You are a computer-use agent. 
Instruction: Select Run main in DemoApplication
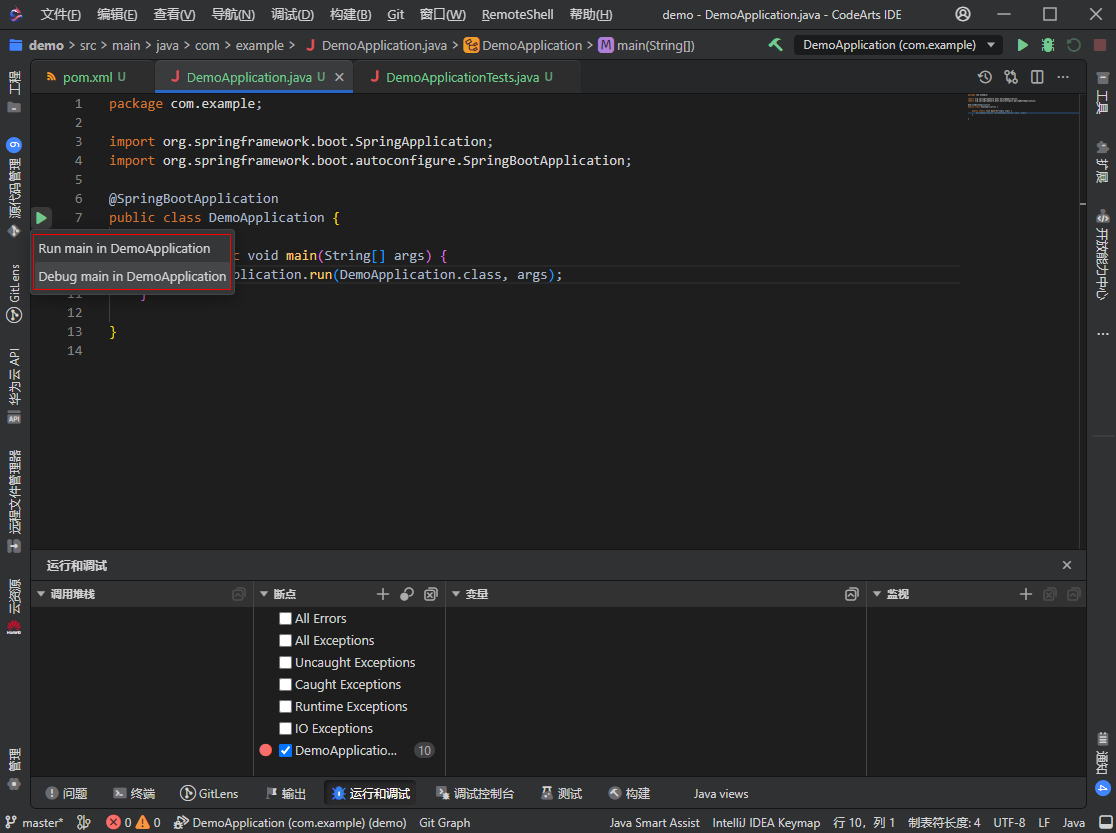(124, 248)
